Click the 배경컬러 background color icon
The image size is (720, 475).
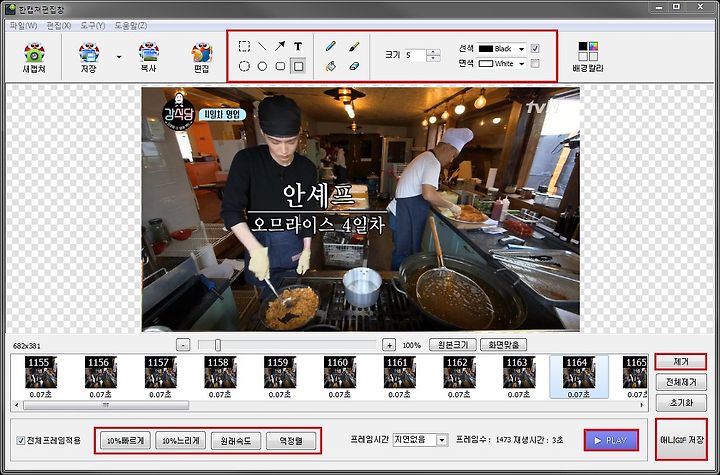[x=588, y=57]
